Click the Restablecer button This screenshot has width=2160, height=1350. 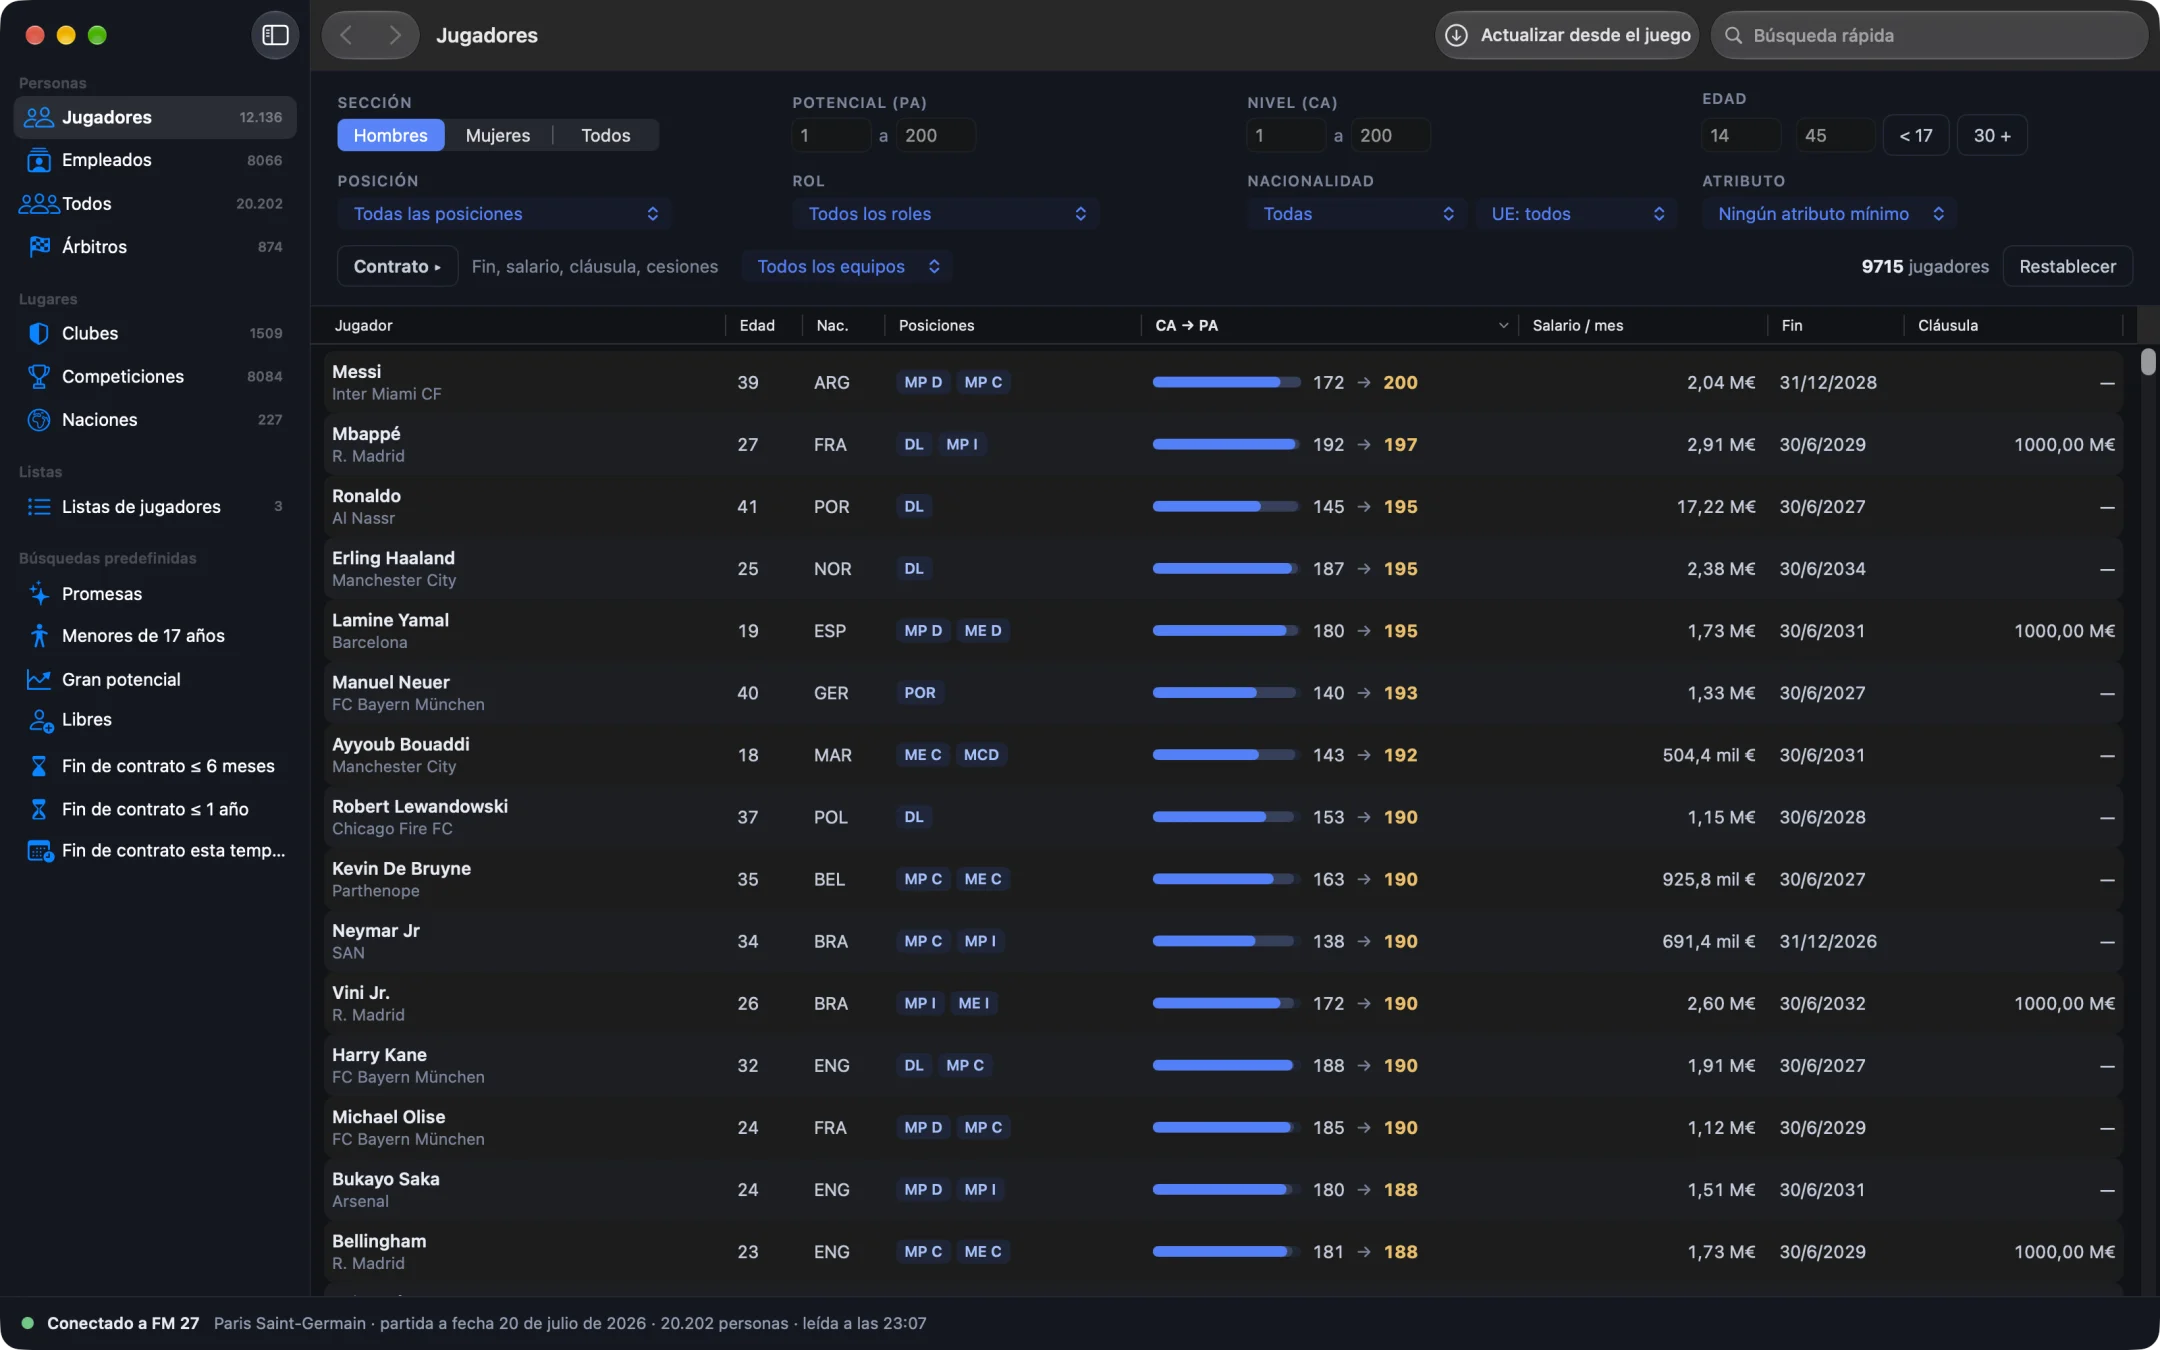2067,266
